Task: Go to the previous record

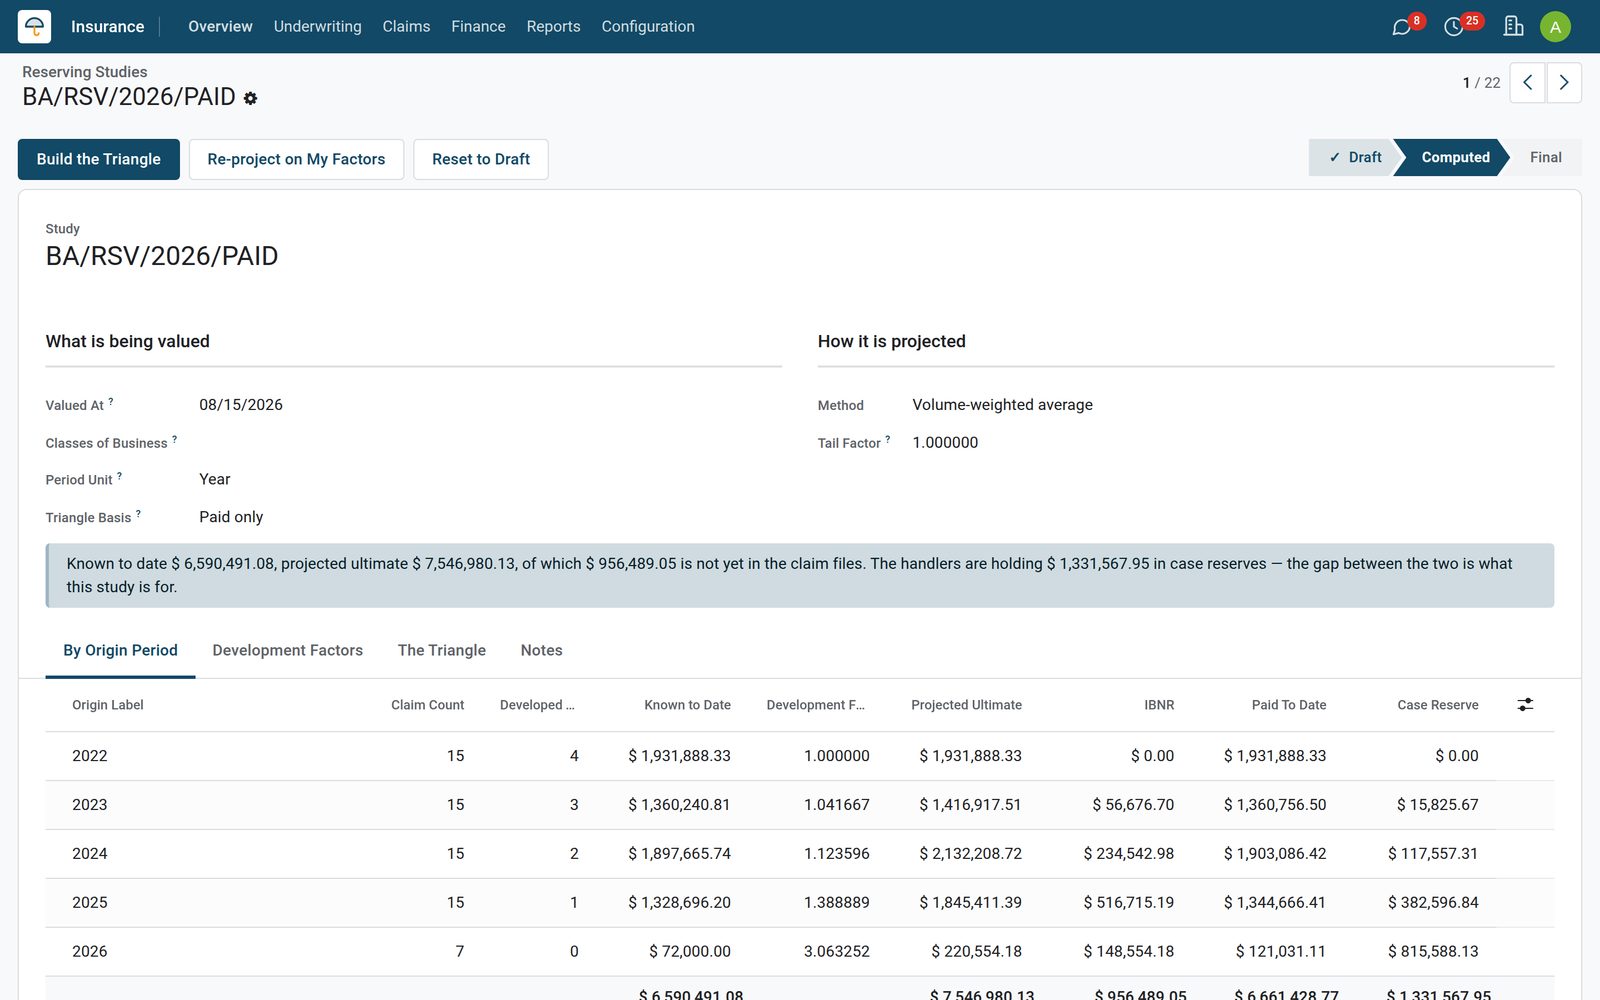Action: click(x=1527, y=83)
